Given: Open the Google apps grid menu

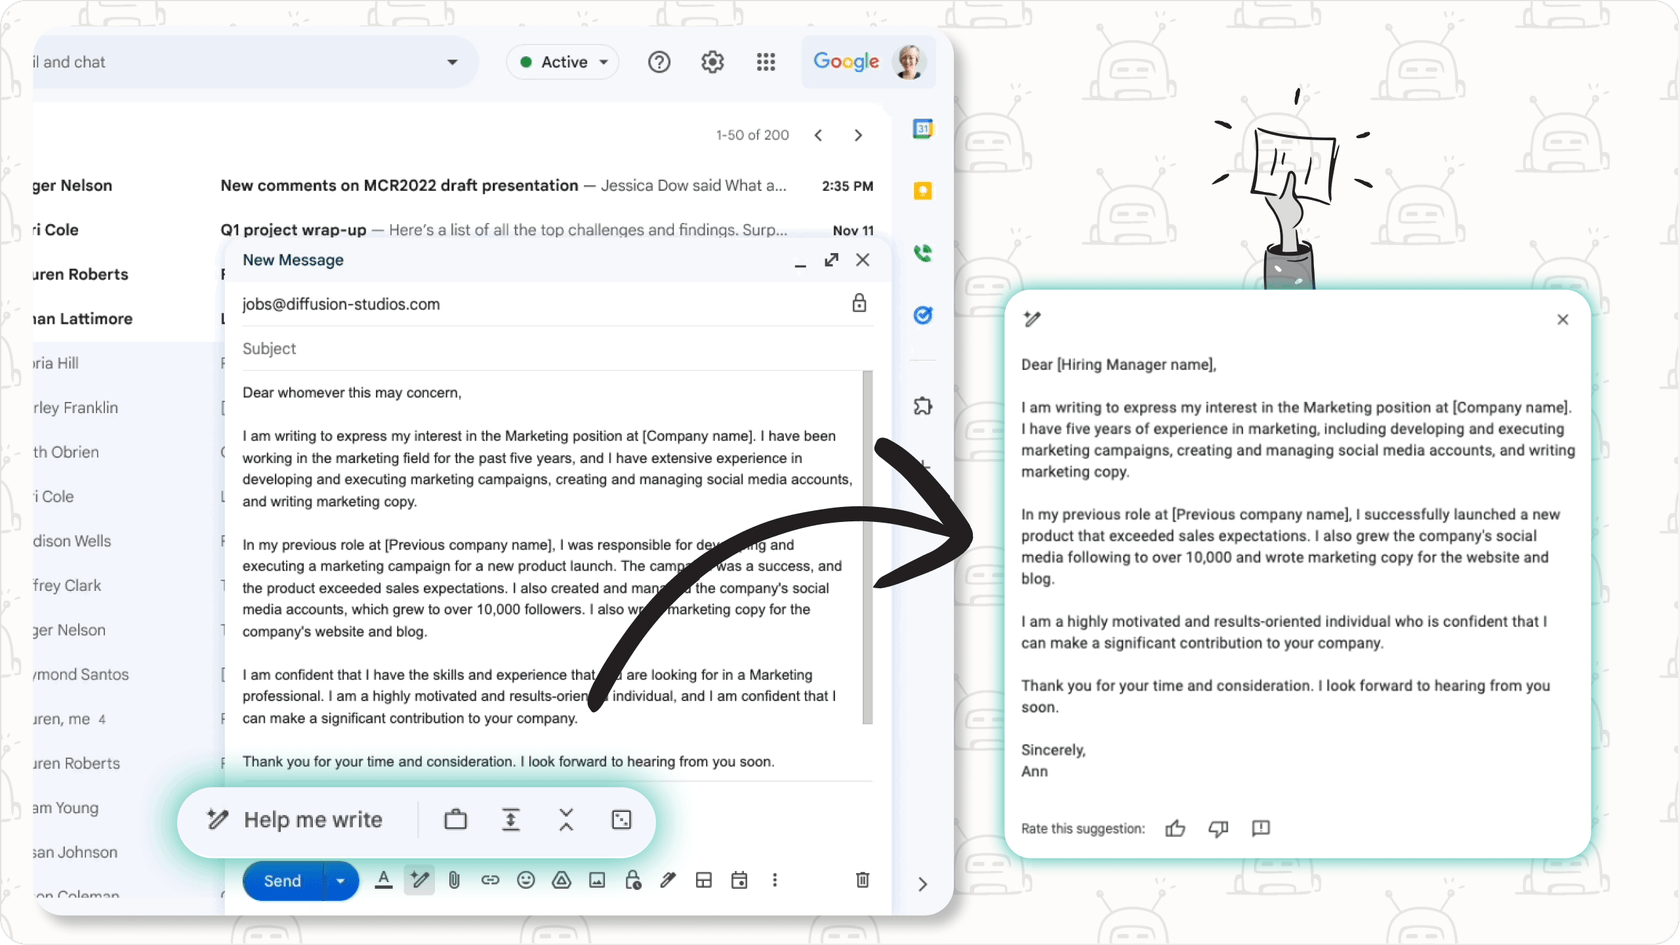Looking at the screenshot, I should pyautogui.click(x=766, y=61).
